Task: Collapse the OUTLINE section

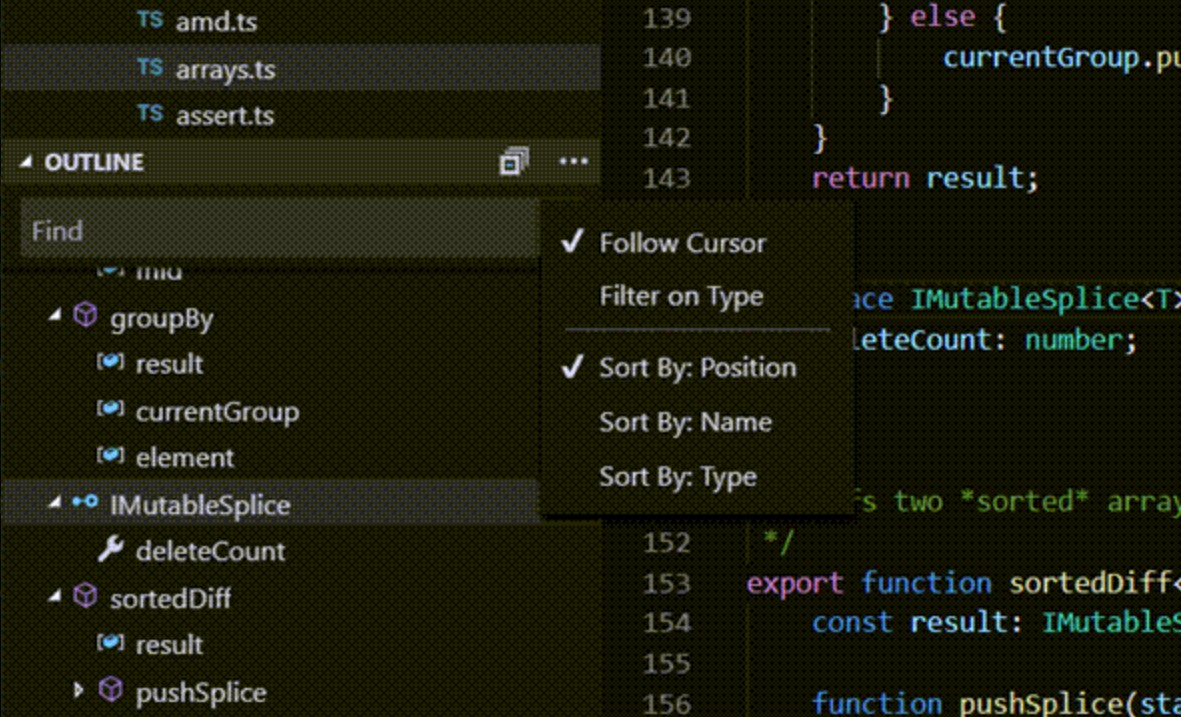Action: click(x=26, y=161)
